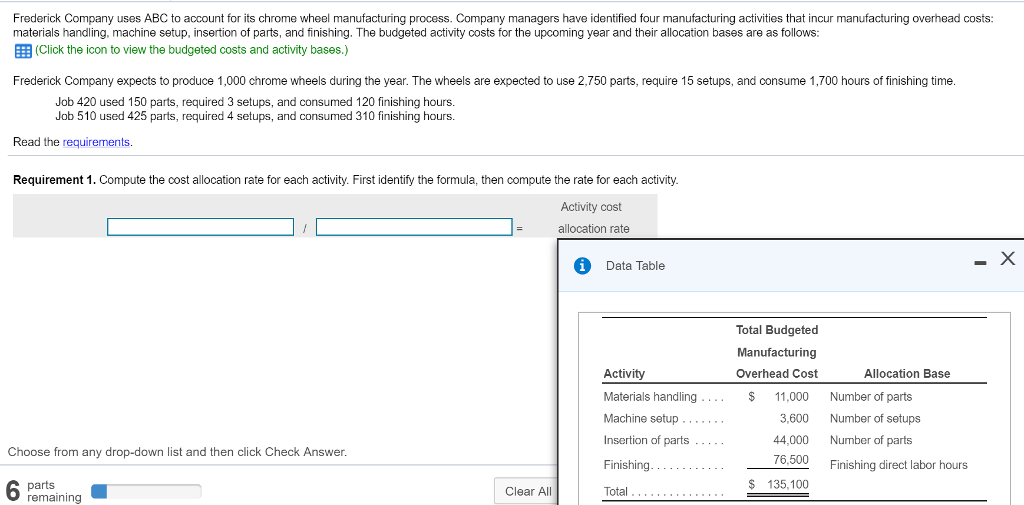The width and height of the screenshot is (1024, 505).
Task: Open the numerator formula drop-down
Action: tap(200, 227)
